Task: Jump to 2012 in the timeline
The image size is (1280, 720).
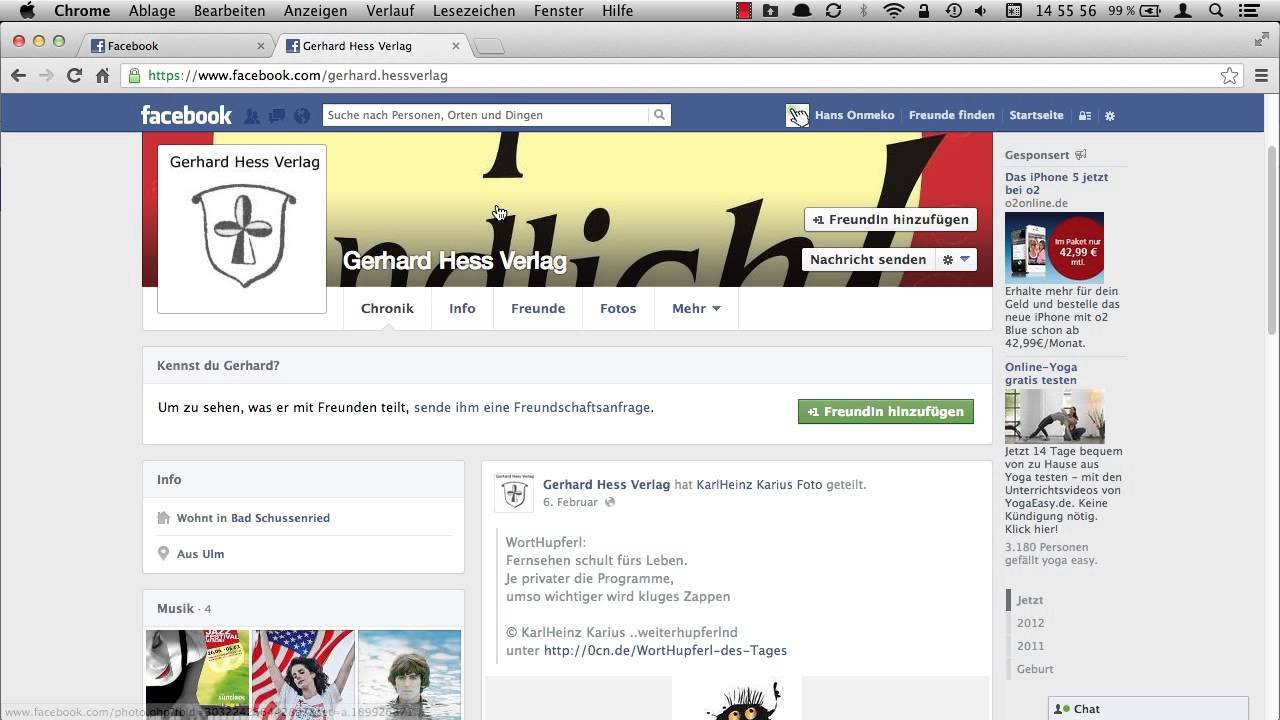Action: (x=1030, y=623)
